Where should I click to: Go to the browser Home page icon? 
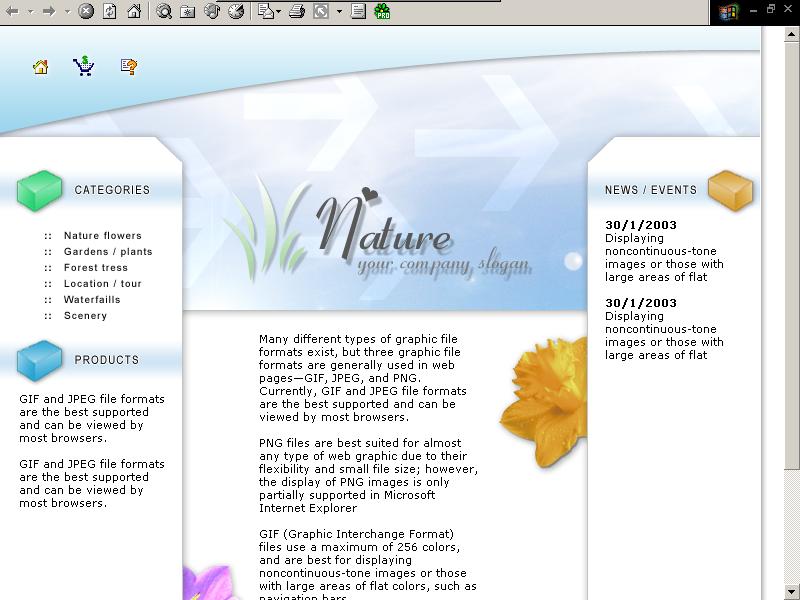tap(134, 11)
